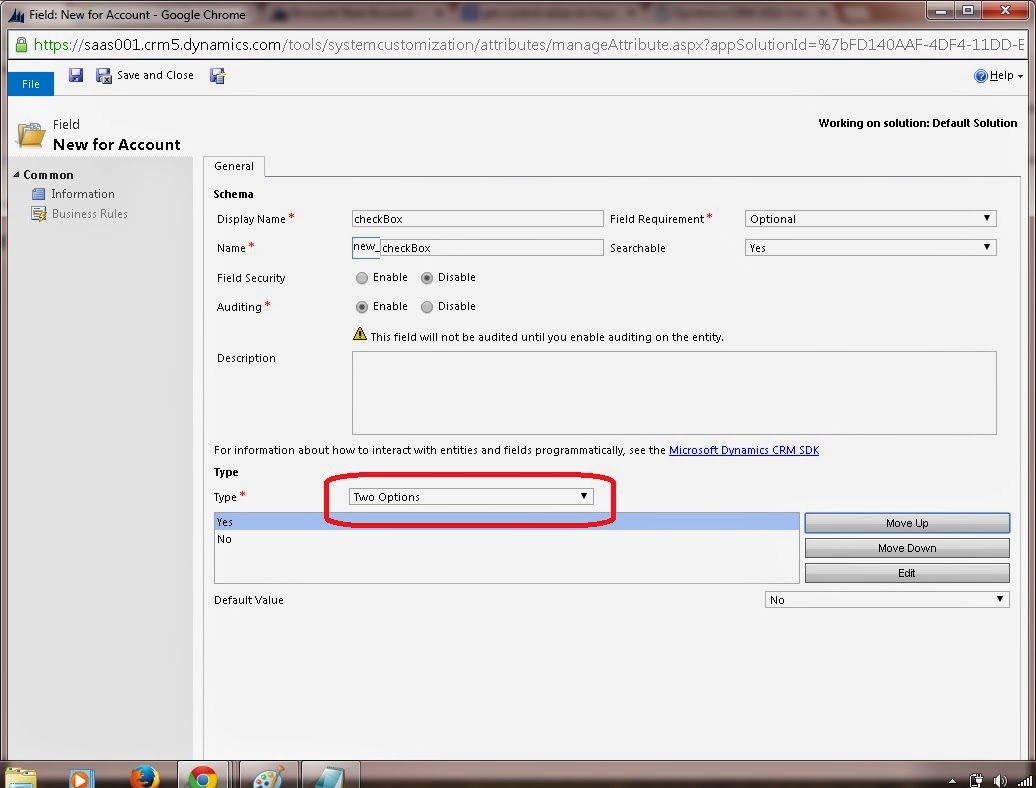
Task: Open Information in the left navigation
Action: click(83, 194)
